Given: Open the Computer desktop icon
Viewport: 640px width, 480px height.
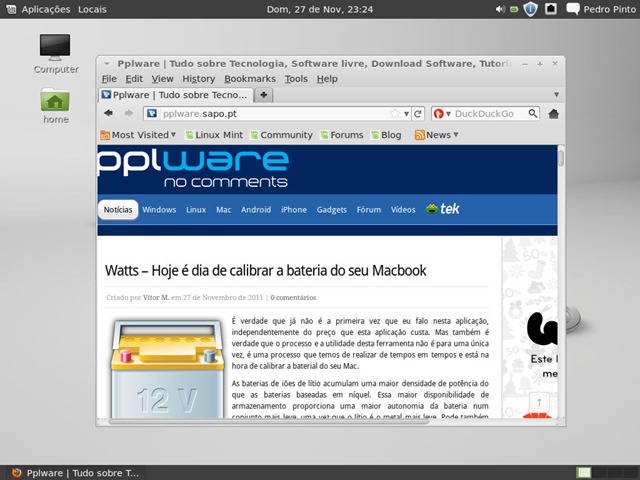Looking at the screenshot, I should (56, 53).
